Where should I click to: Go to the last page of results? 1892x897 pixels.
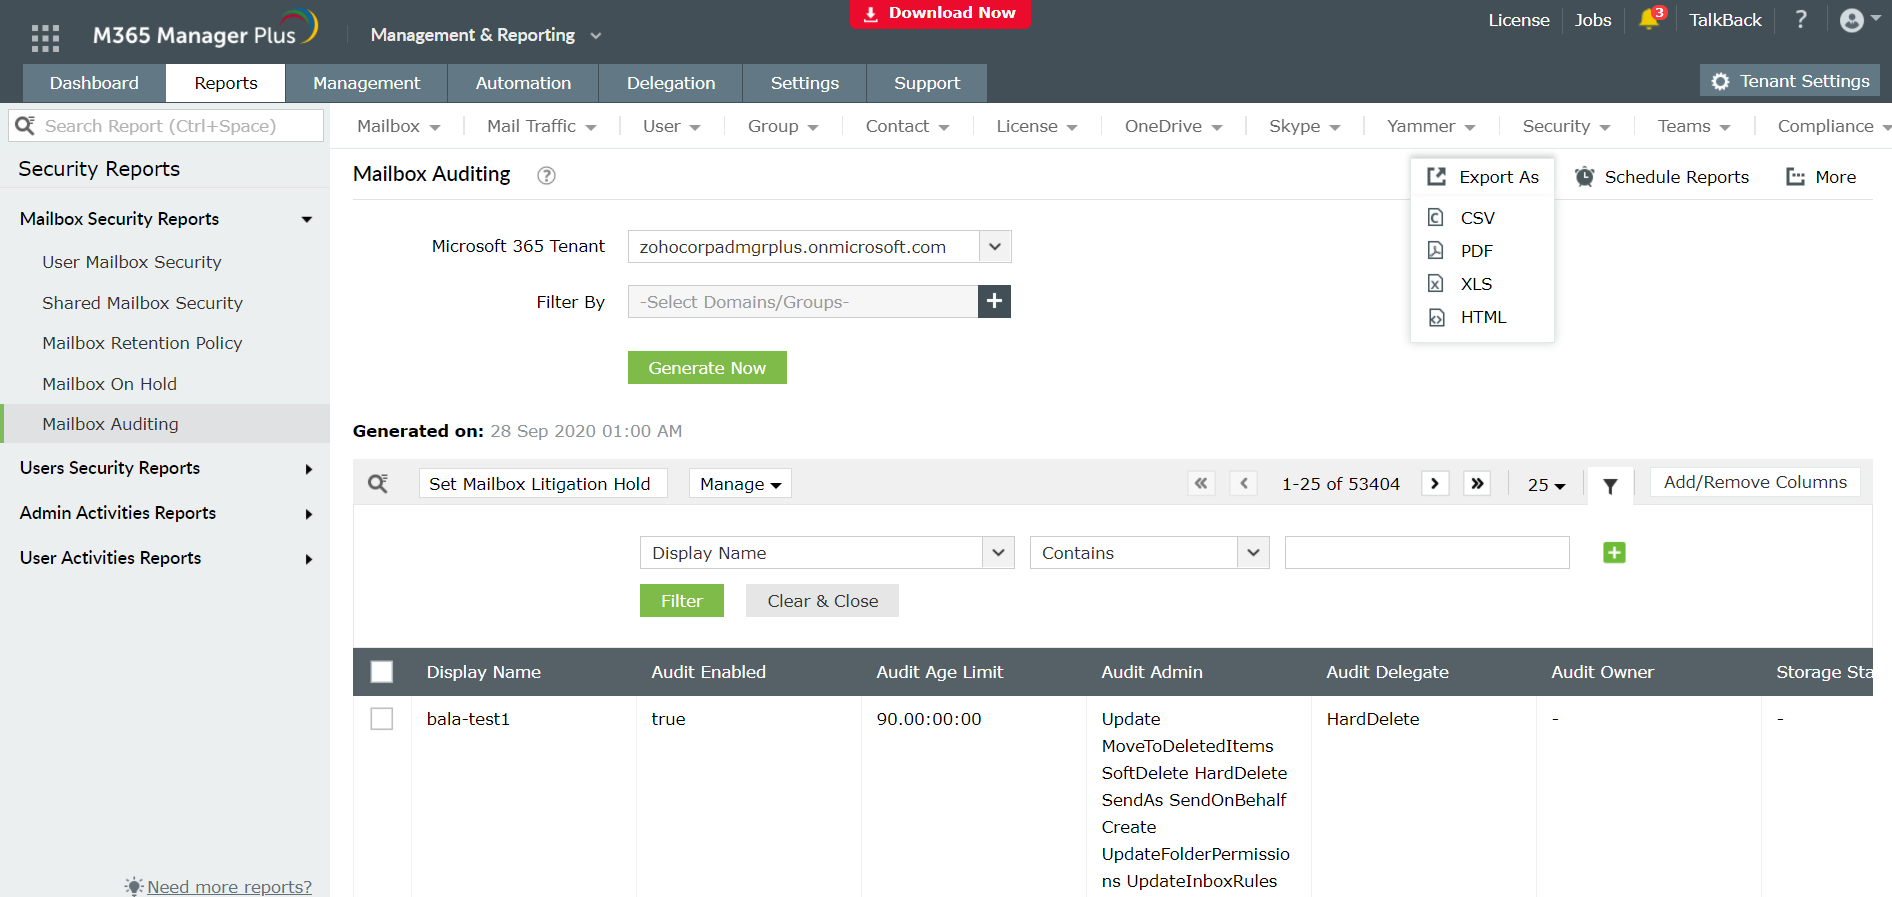click(1477, 484)
